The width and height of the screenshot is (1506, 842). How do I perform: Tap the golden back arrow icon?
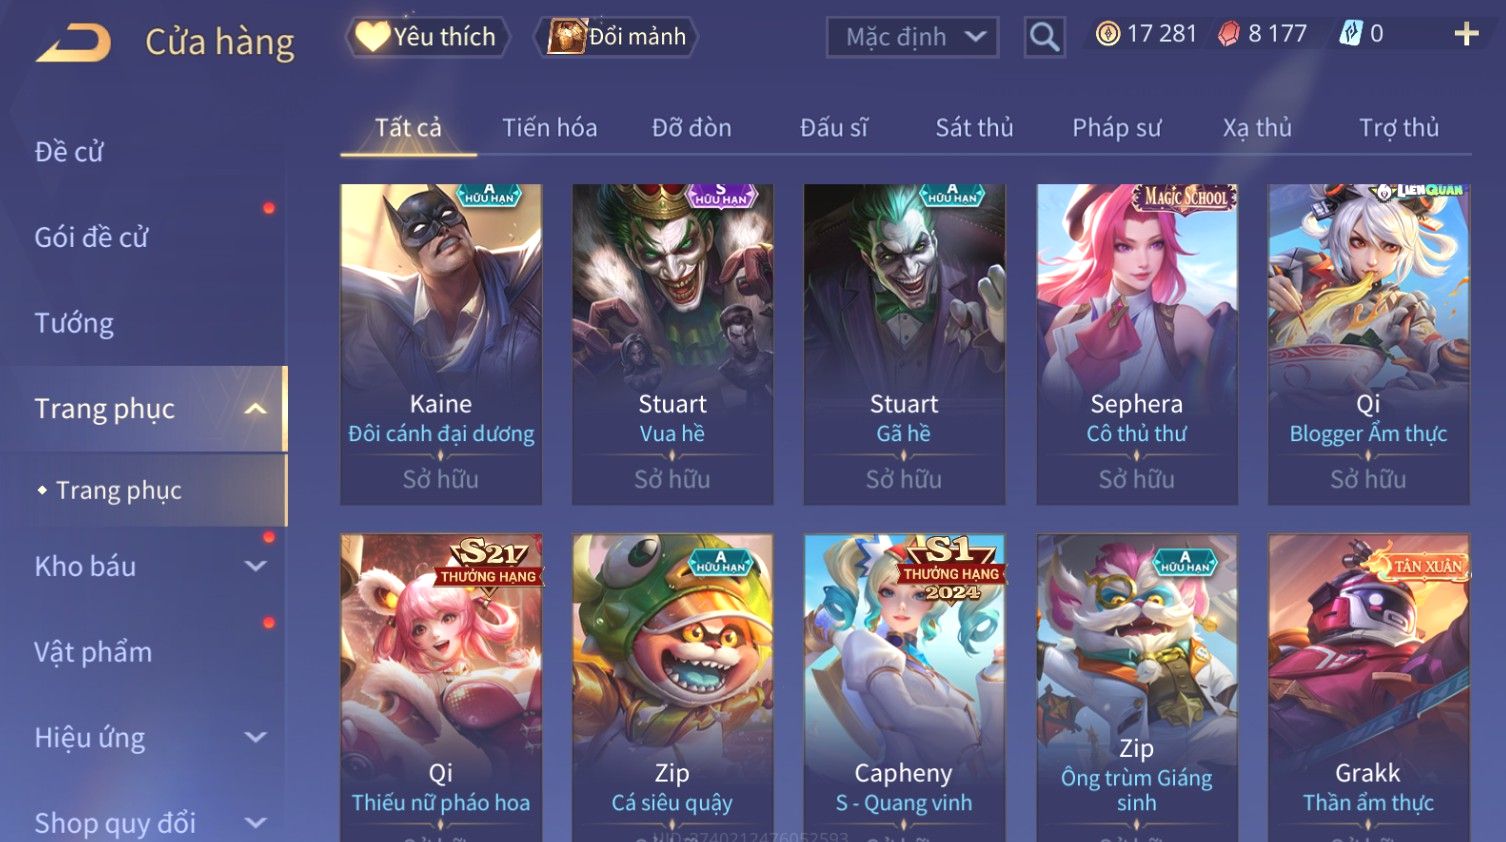pyautogui.click(x=73, y=43)
